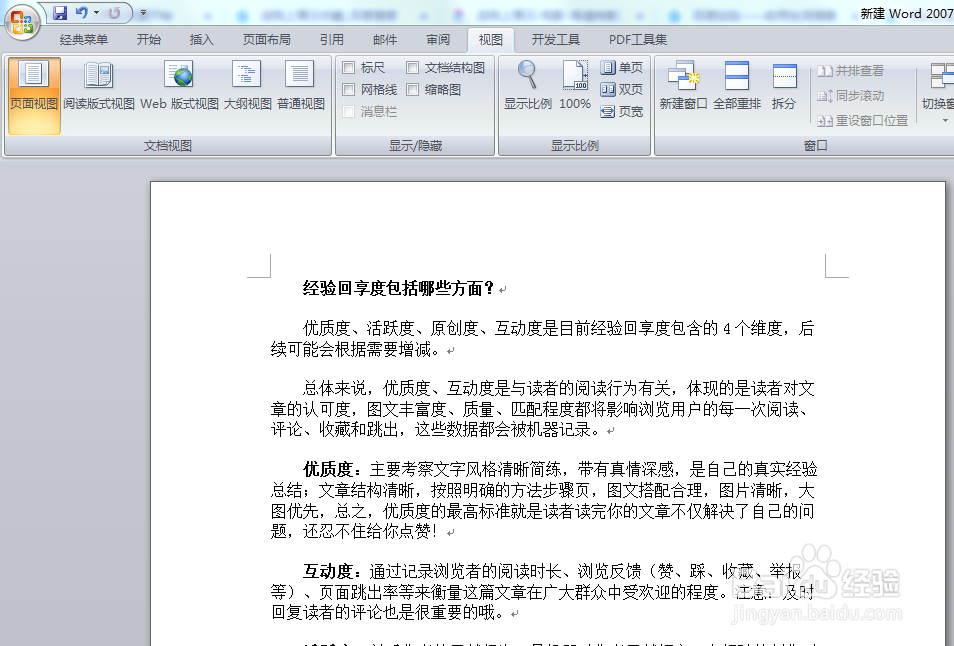
Task: Select 普通视图 draft view
Action: click(300, 85)
